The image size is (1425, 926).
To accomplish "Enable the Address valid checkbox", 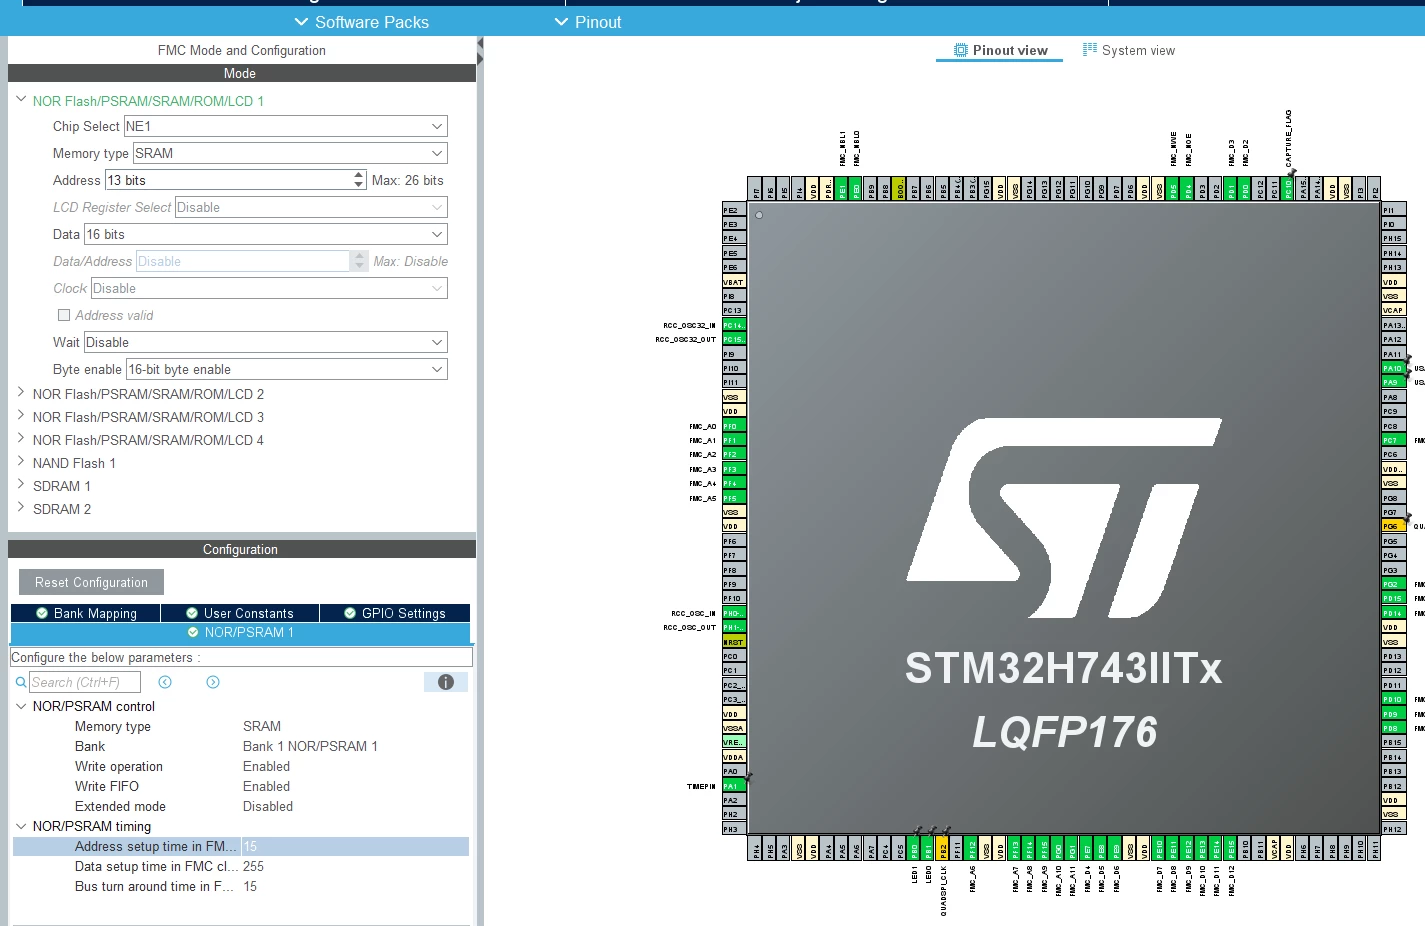I will (x=64, y=315).
